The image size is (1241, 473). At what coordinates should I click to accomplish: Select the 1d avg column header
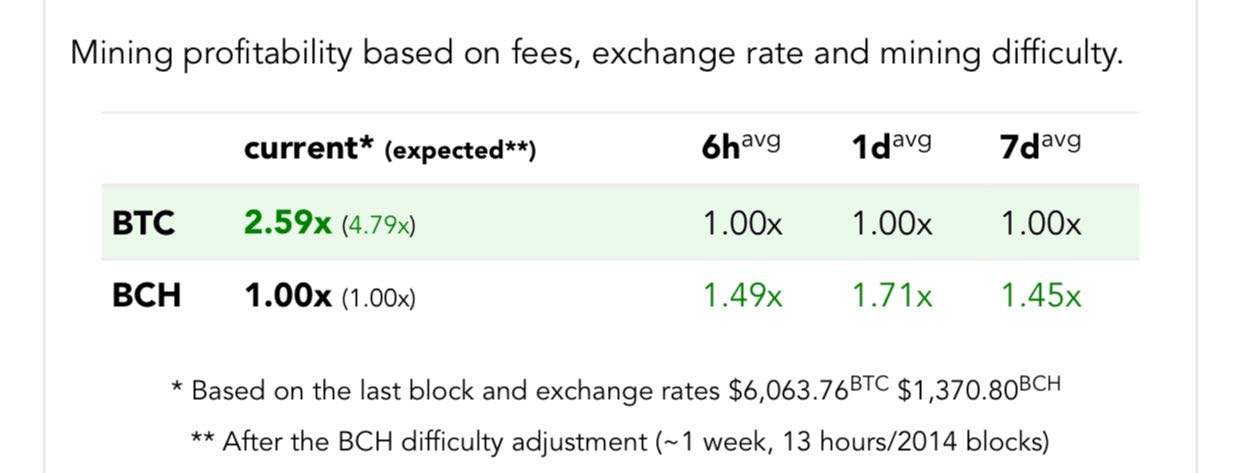click(891, 148)
